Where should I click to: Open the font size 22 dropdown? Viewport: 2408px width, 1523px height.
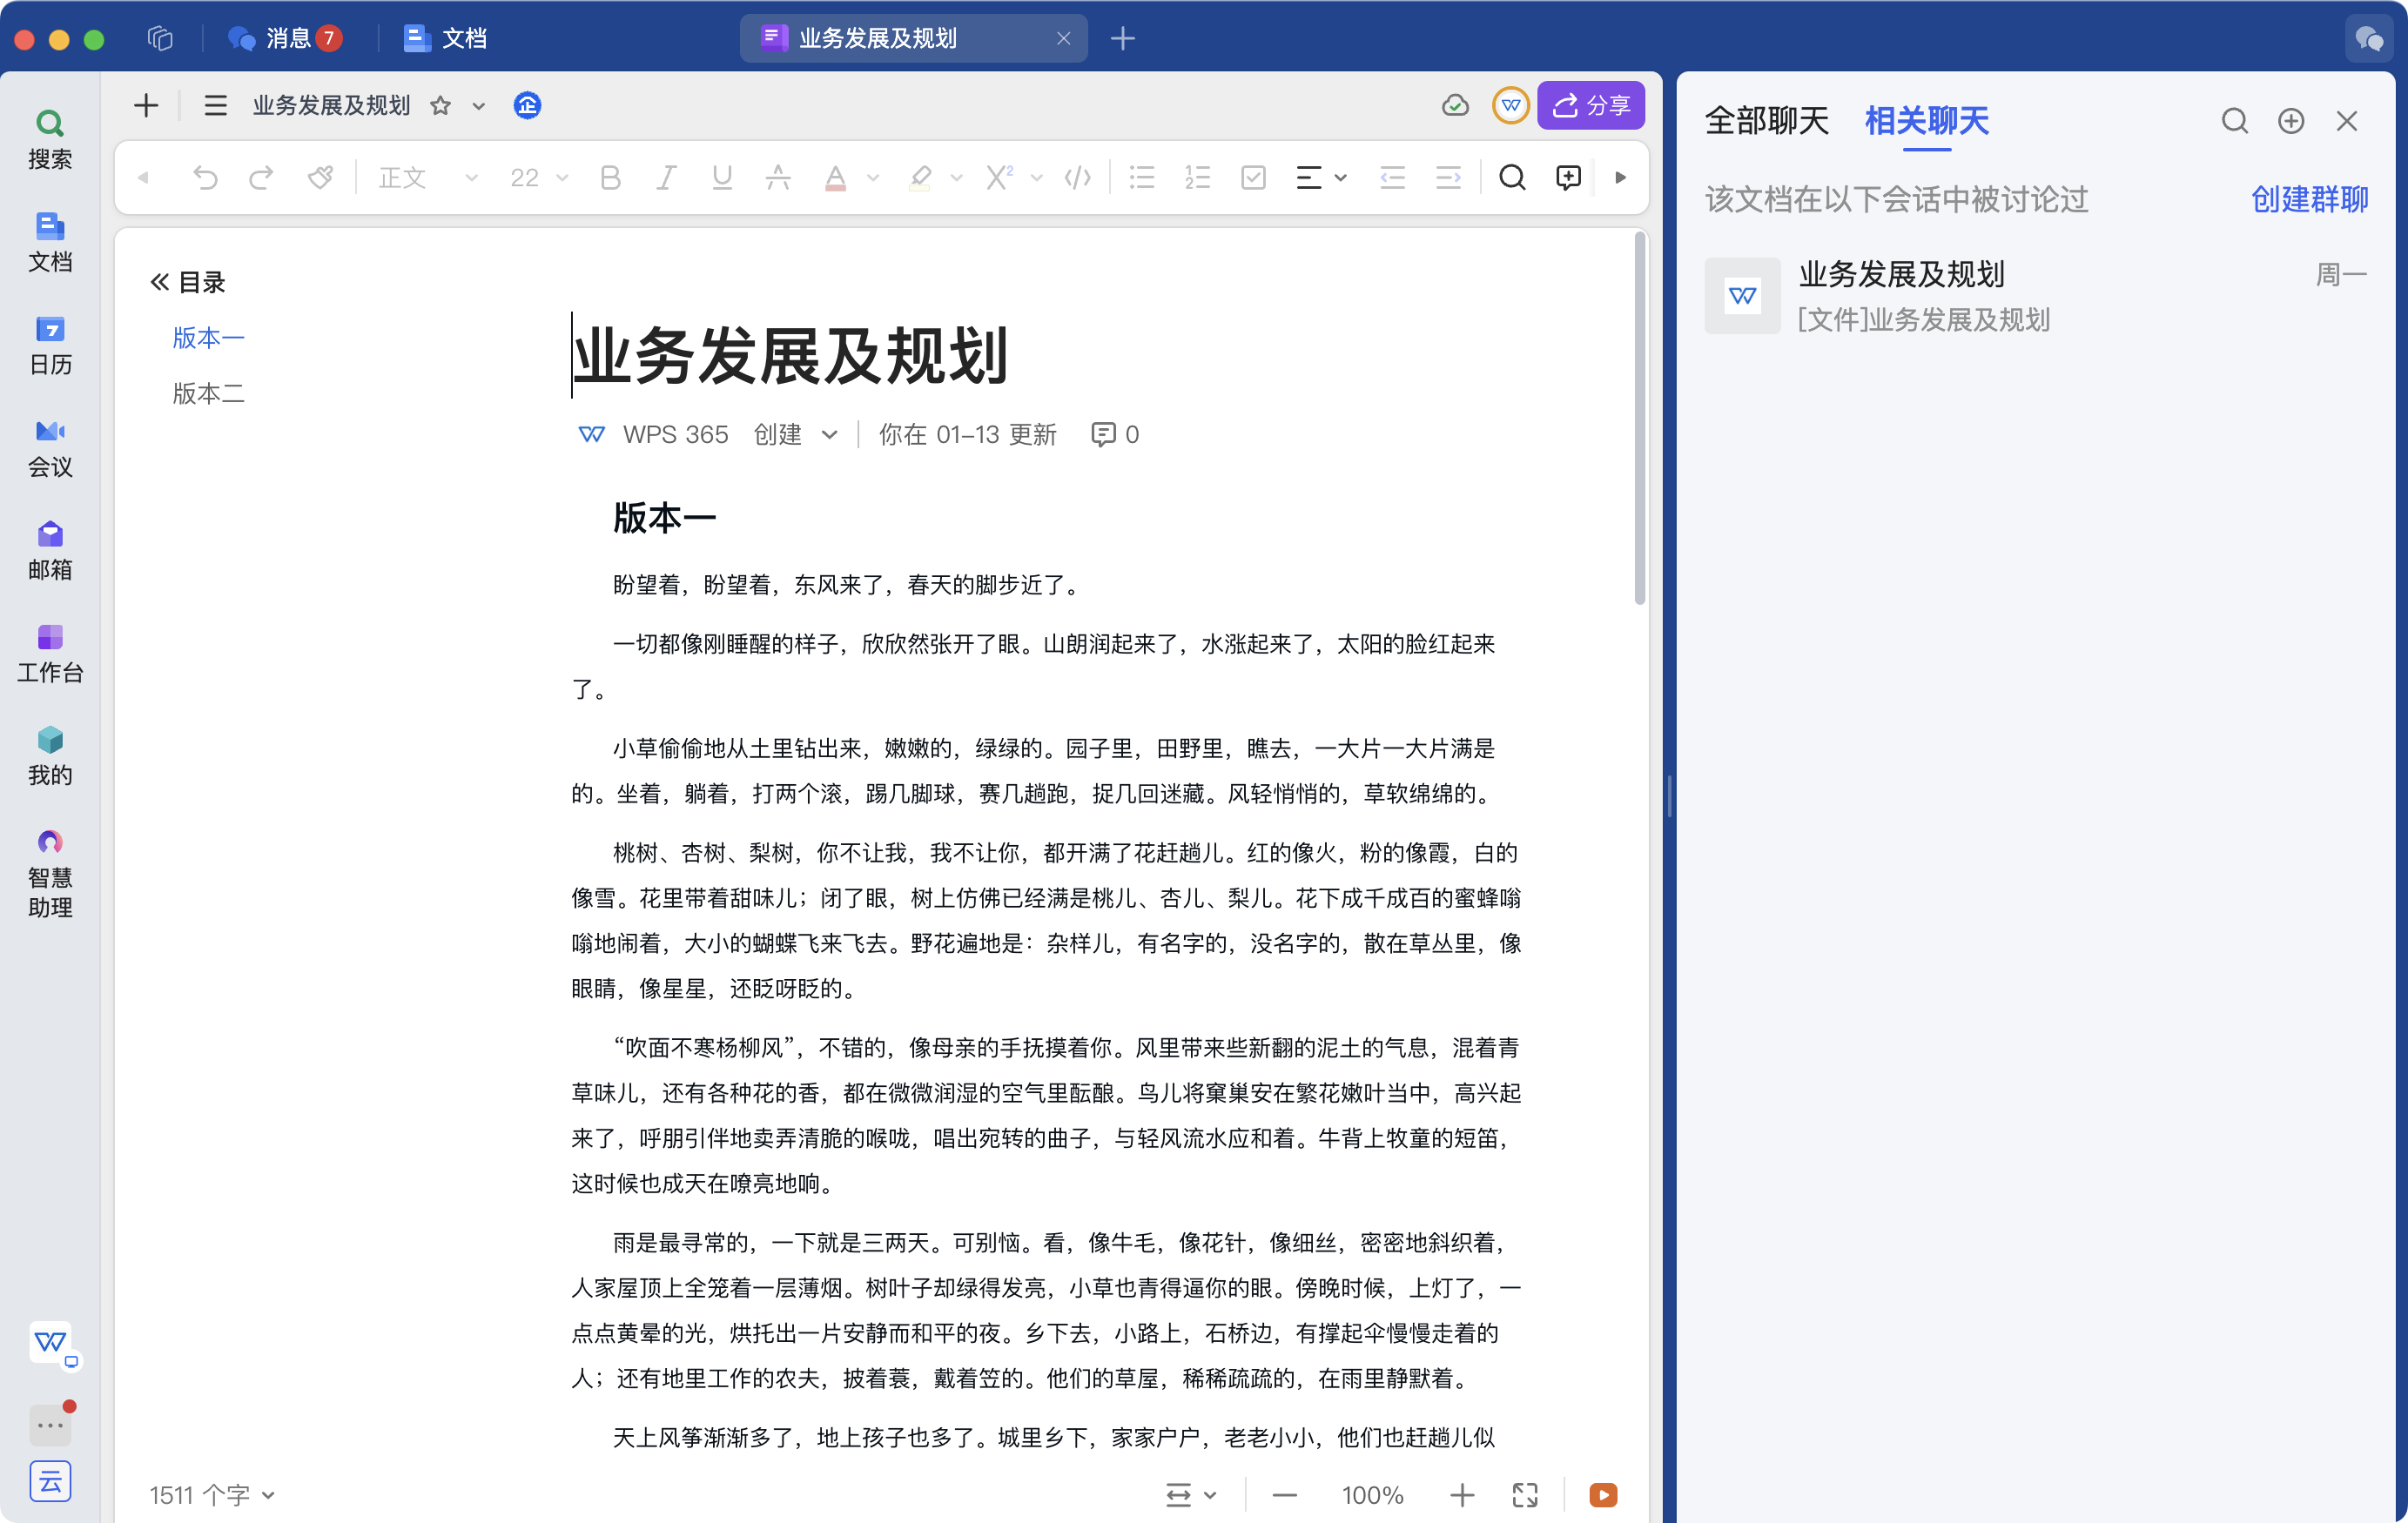(538, 178)
